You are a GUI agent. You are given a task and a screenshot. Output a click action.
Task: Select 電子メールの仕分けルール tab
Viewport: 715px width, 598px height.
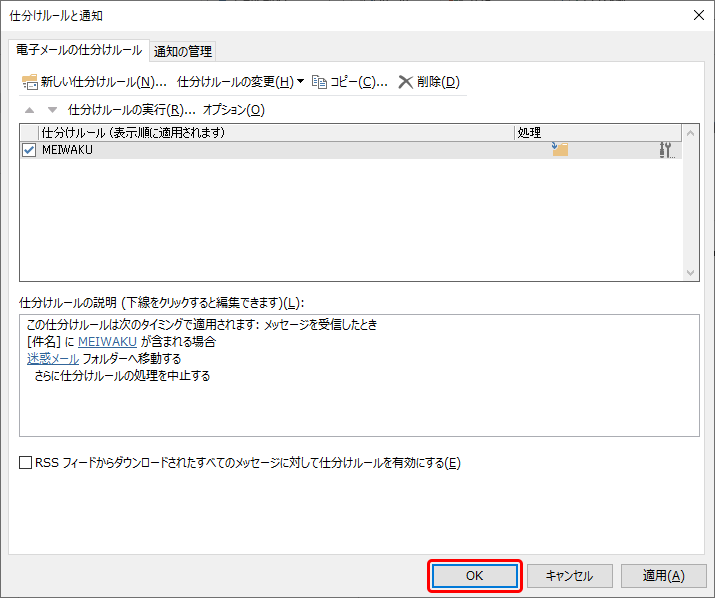coord(79,50)
